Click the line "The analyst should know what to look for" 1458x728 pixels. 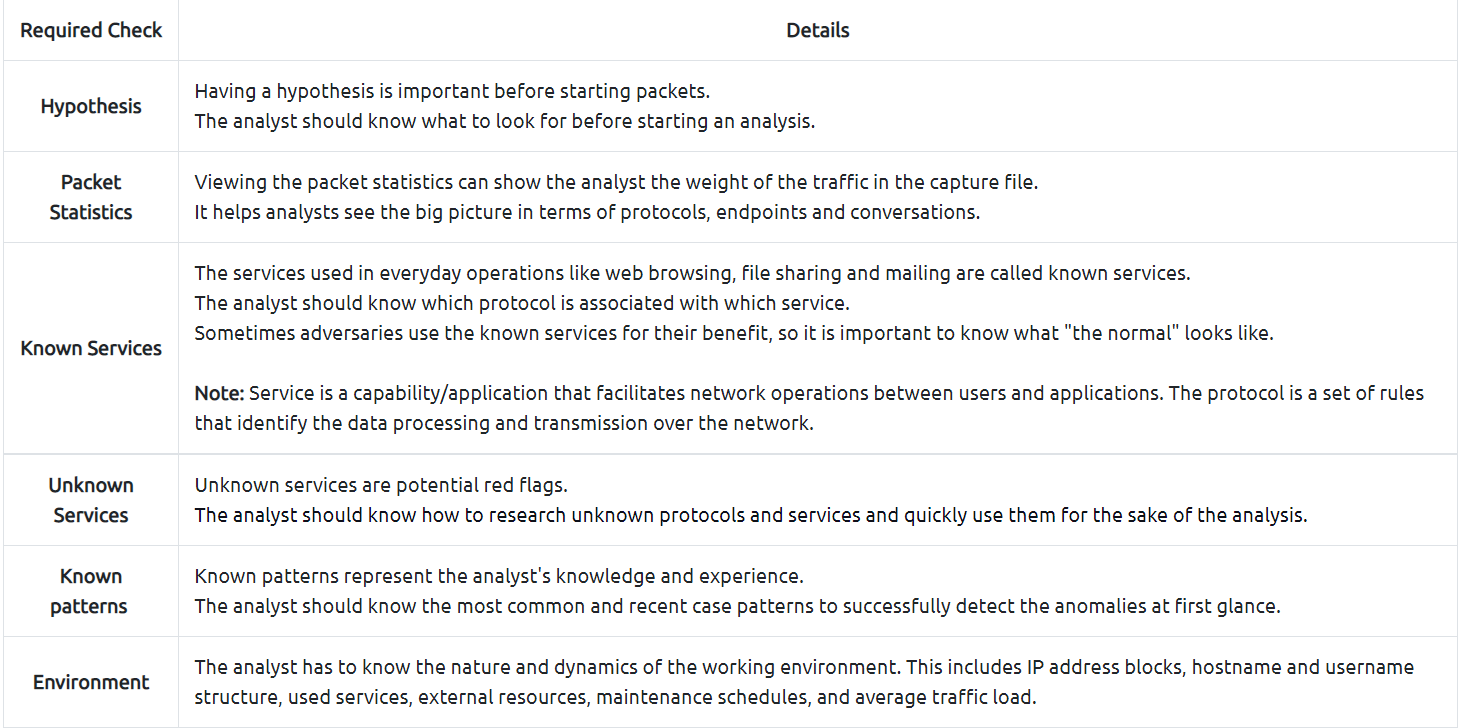505,122
